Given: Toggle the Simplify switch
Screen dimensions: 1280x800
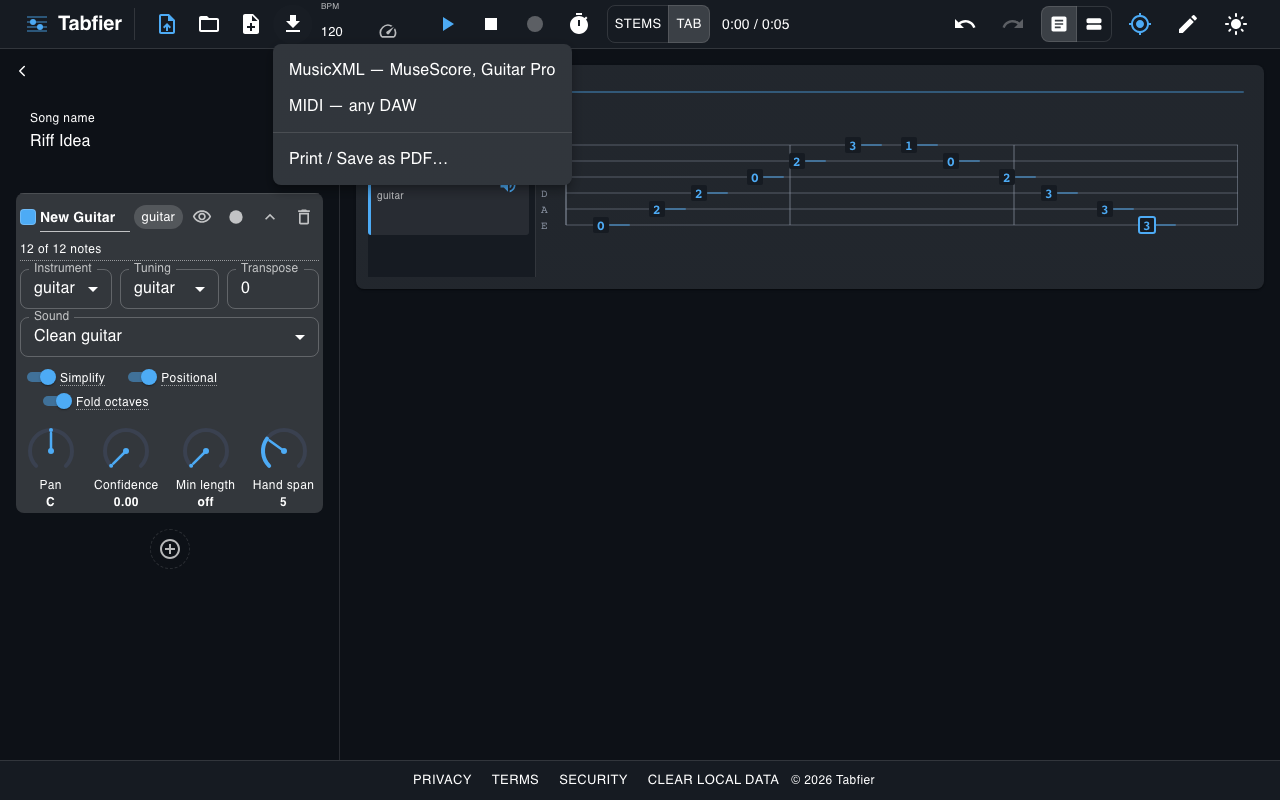Looking at the screenshot, I should pyautogui.click(x=41, y=377).
